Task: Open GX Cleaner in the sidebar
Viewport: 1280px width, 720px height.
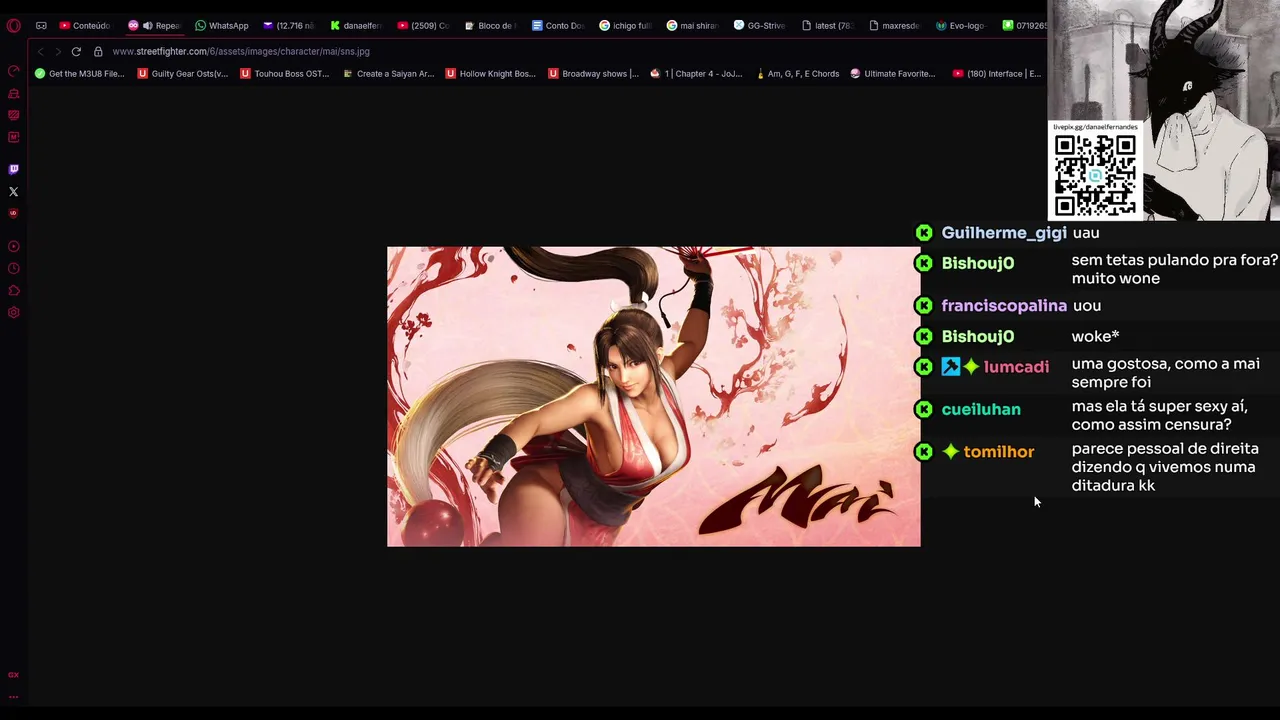Action: [13, 93]
